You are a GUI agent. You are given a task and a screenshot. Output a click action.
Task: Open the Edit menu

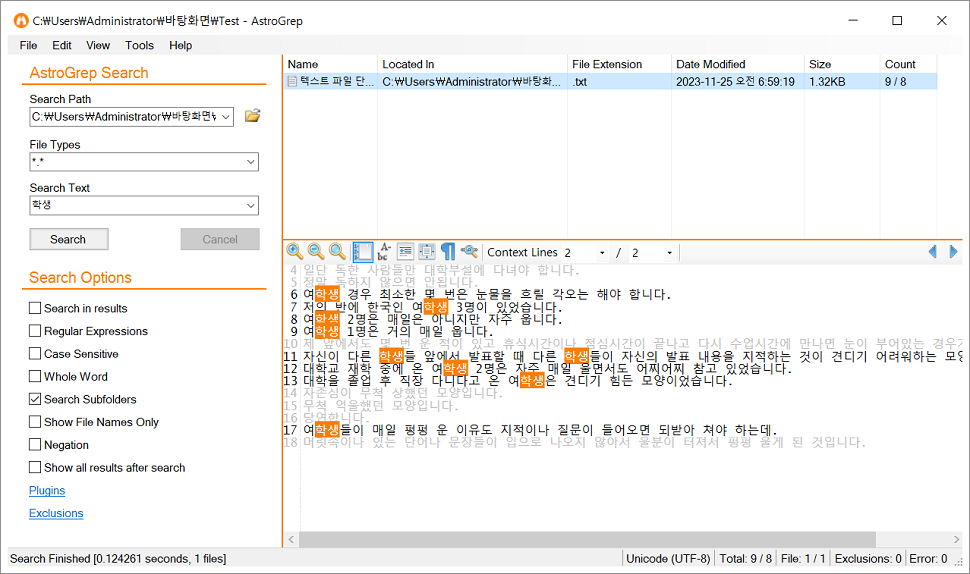pyautogui.click(x=62, y=45)
